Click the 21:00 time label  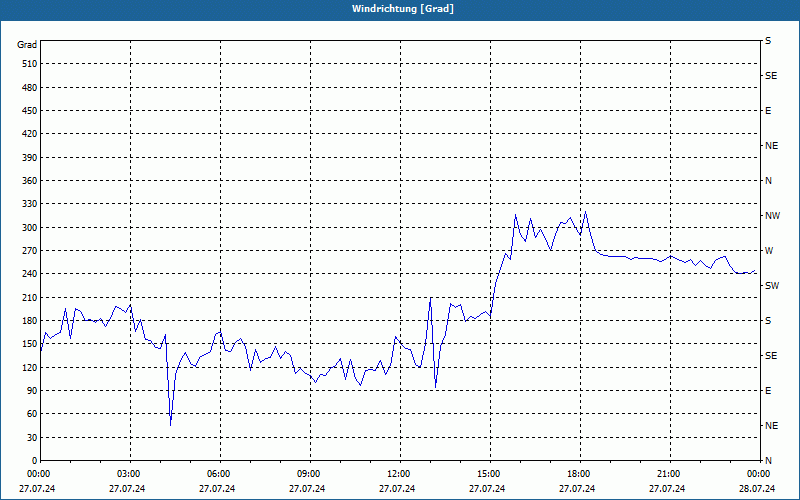point(670,474)
